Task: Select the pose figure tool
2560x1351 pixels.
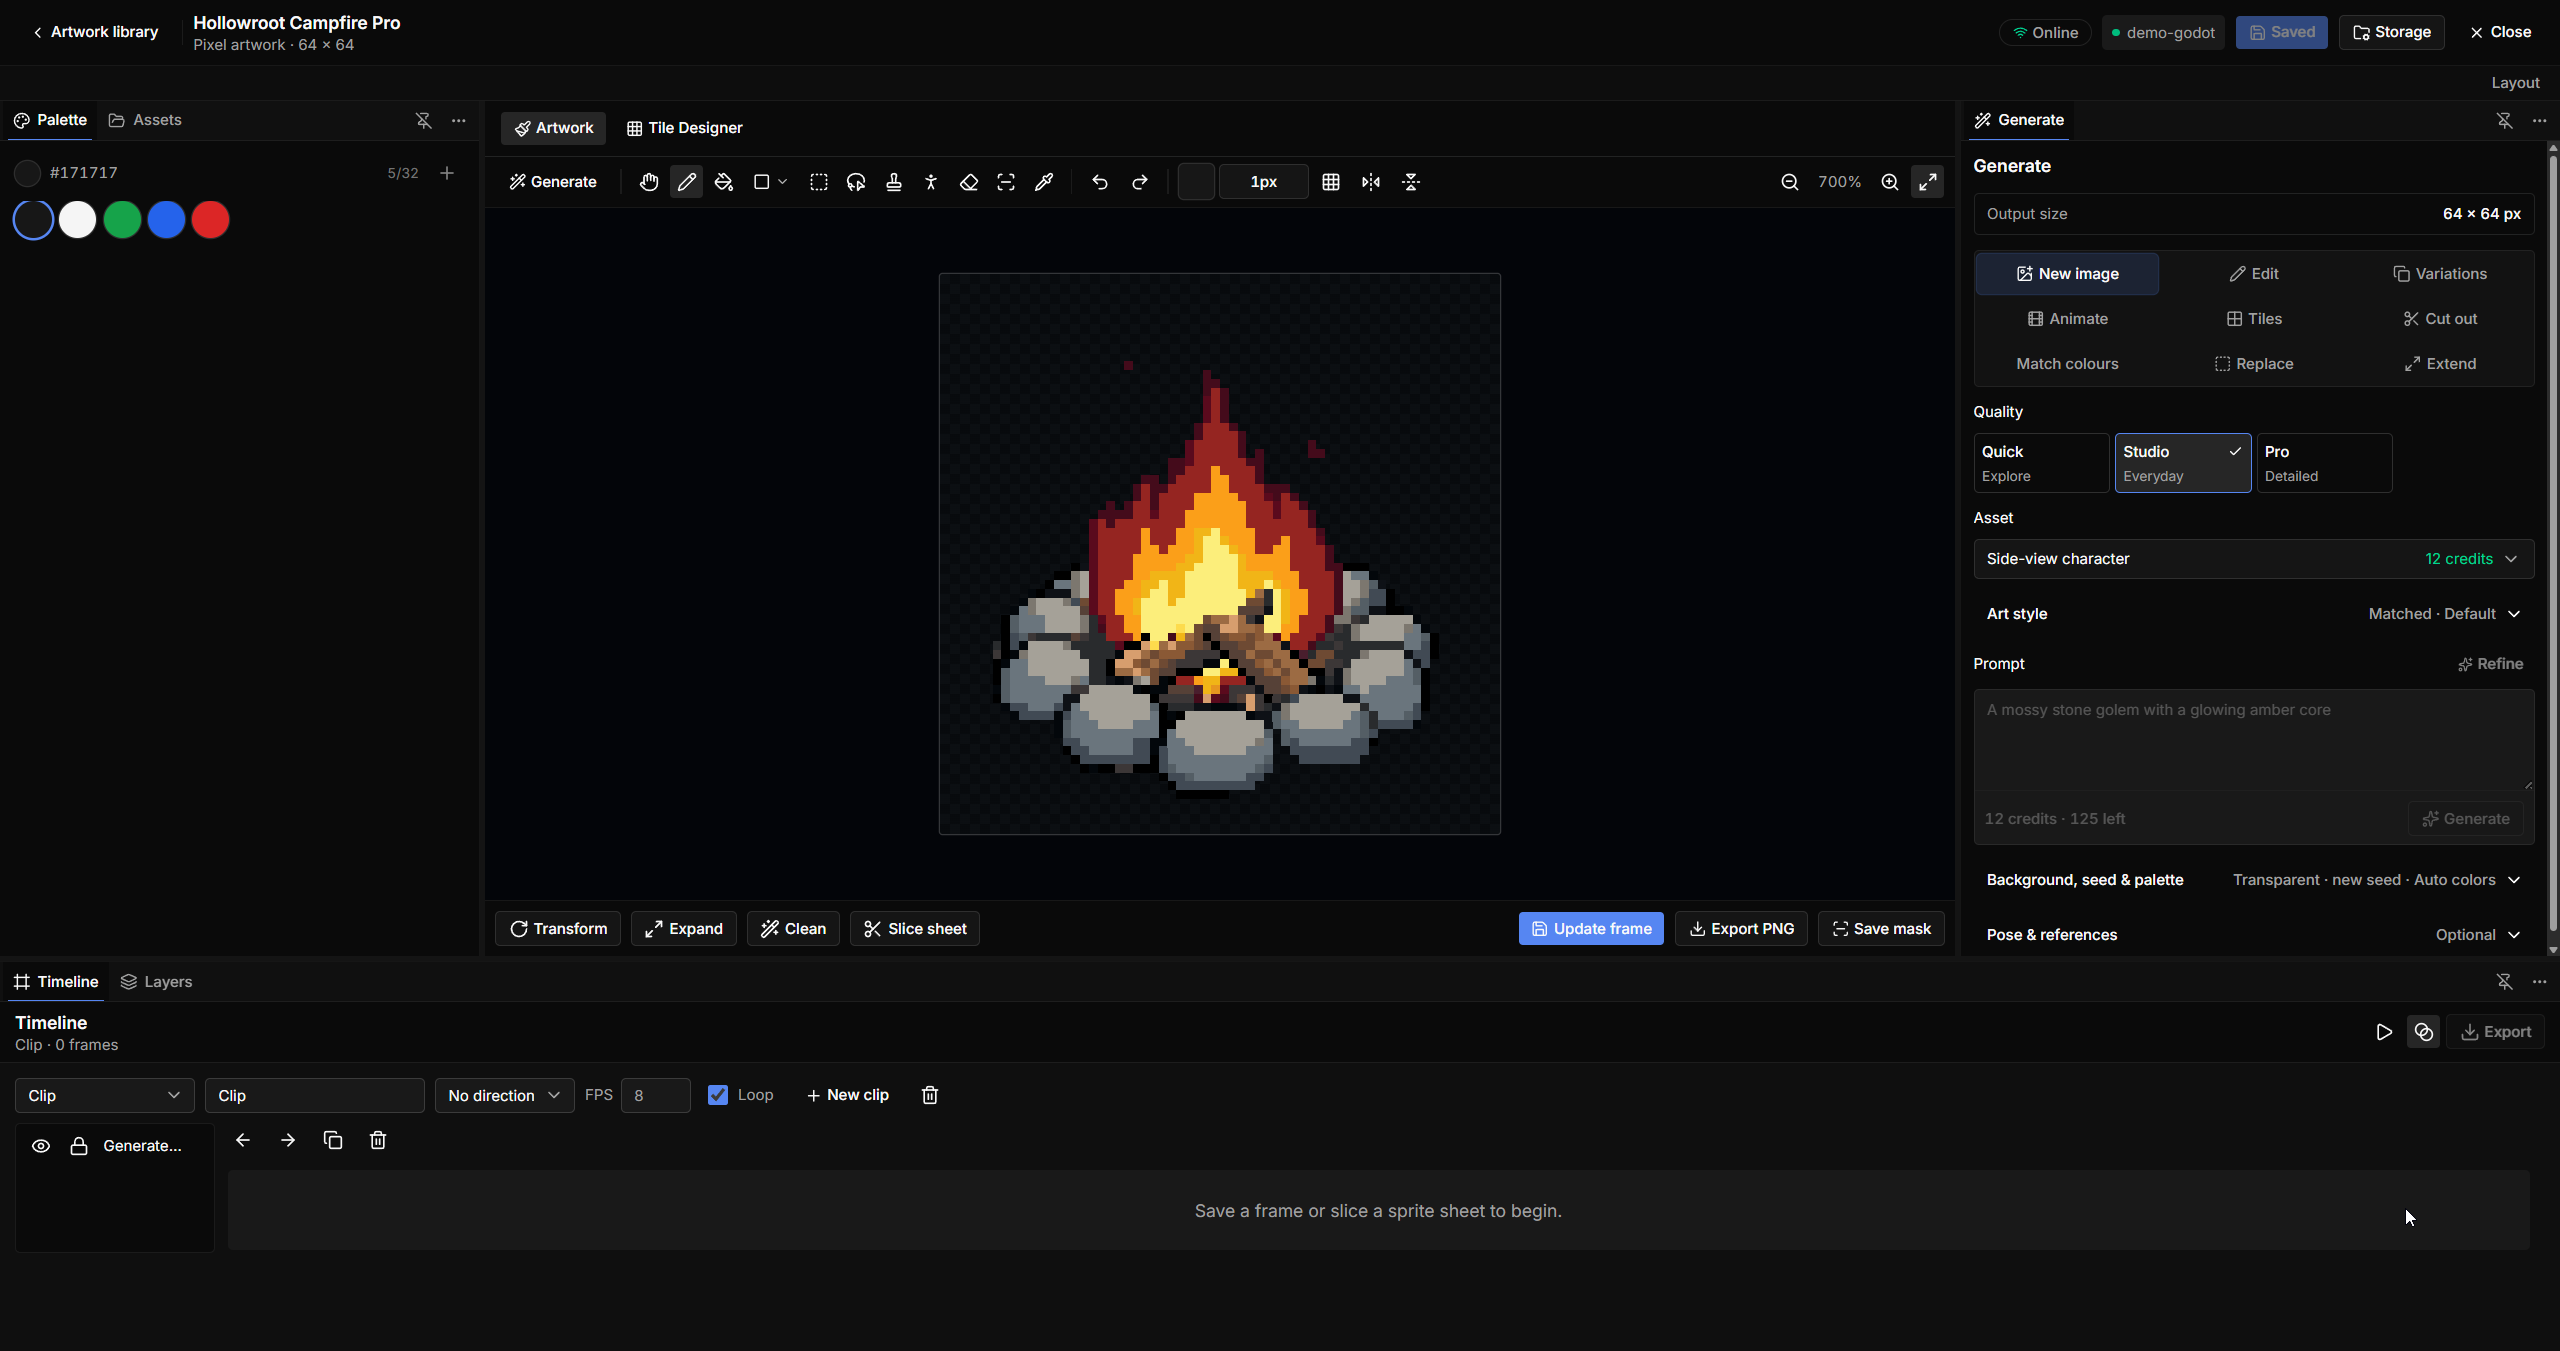Action: pyautogui.click(x=931, y=182)
